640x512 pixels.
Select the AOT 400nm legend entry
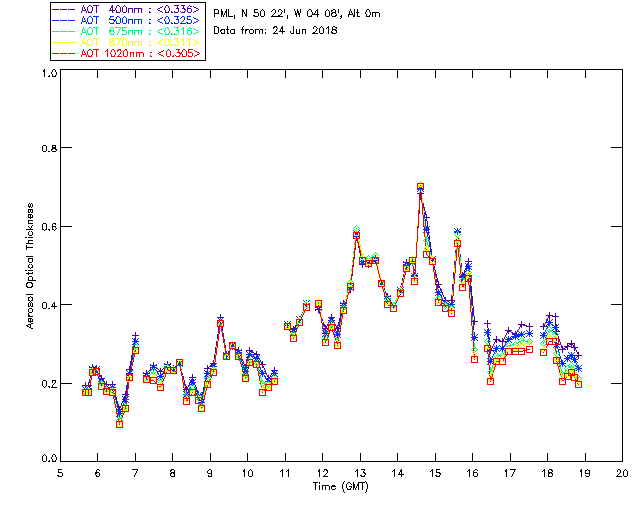click(127, 9)
